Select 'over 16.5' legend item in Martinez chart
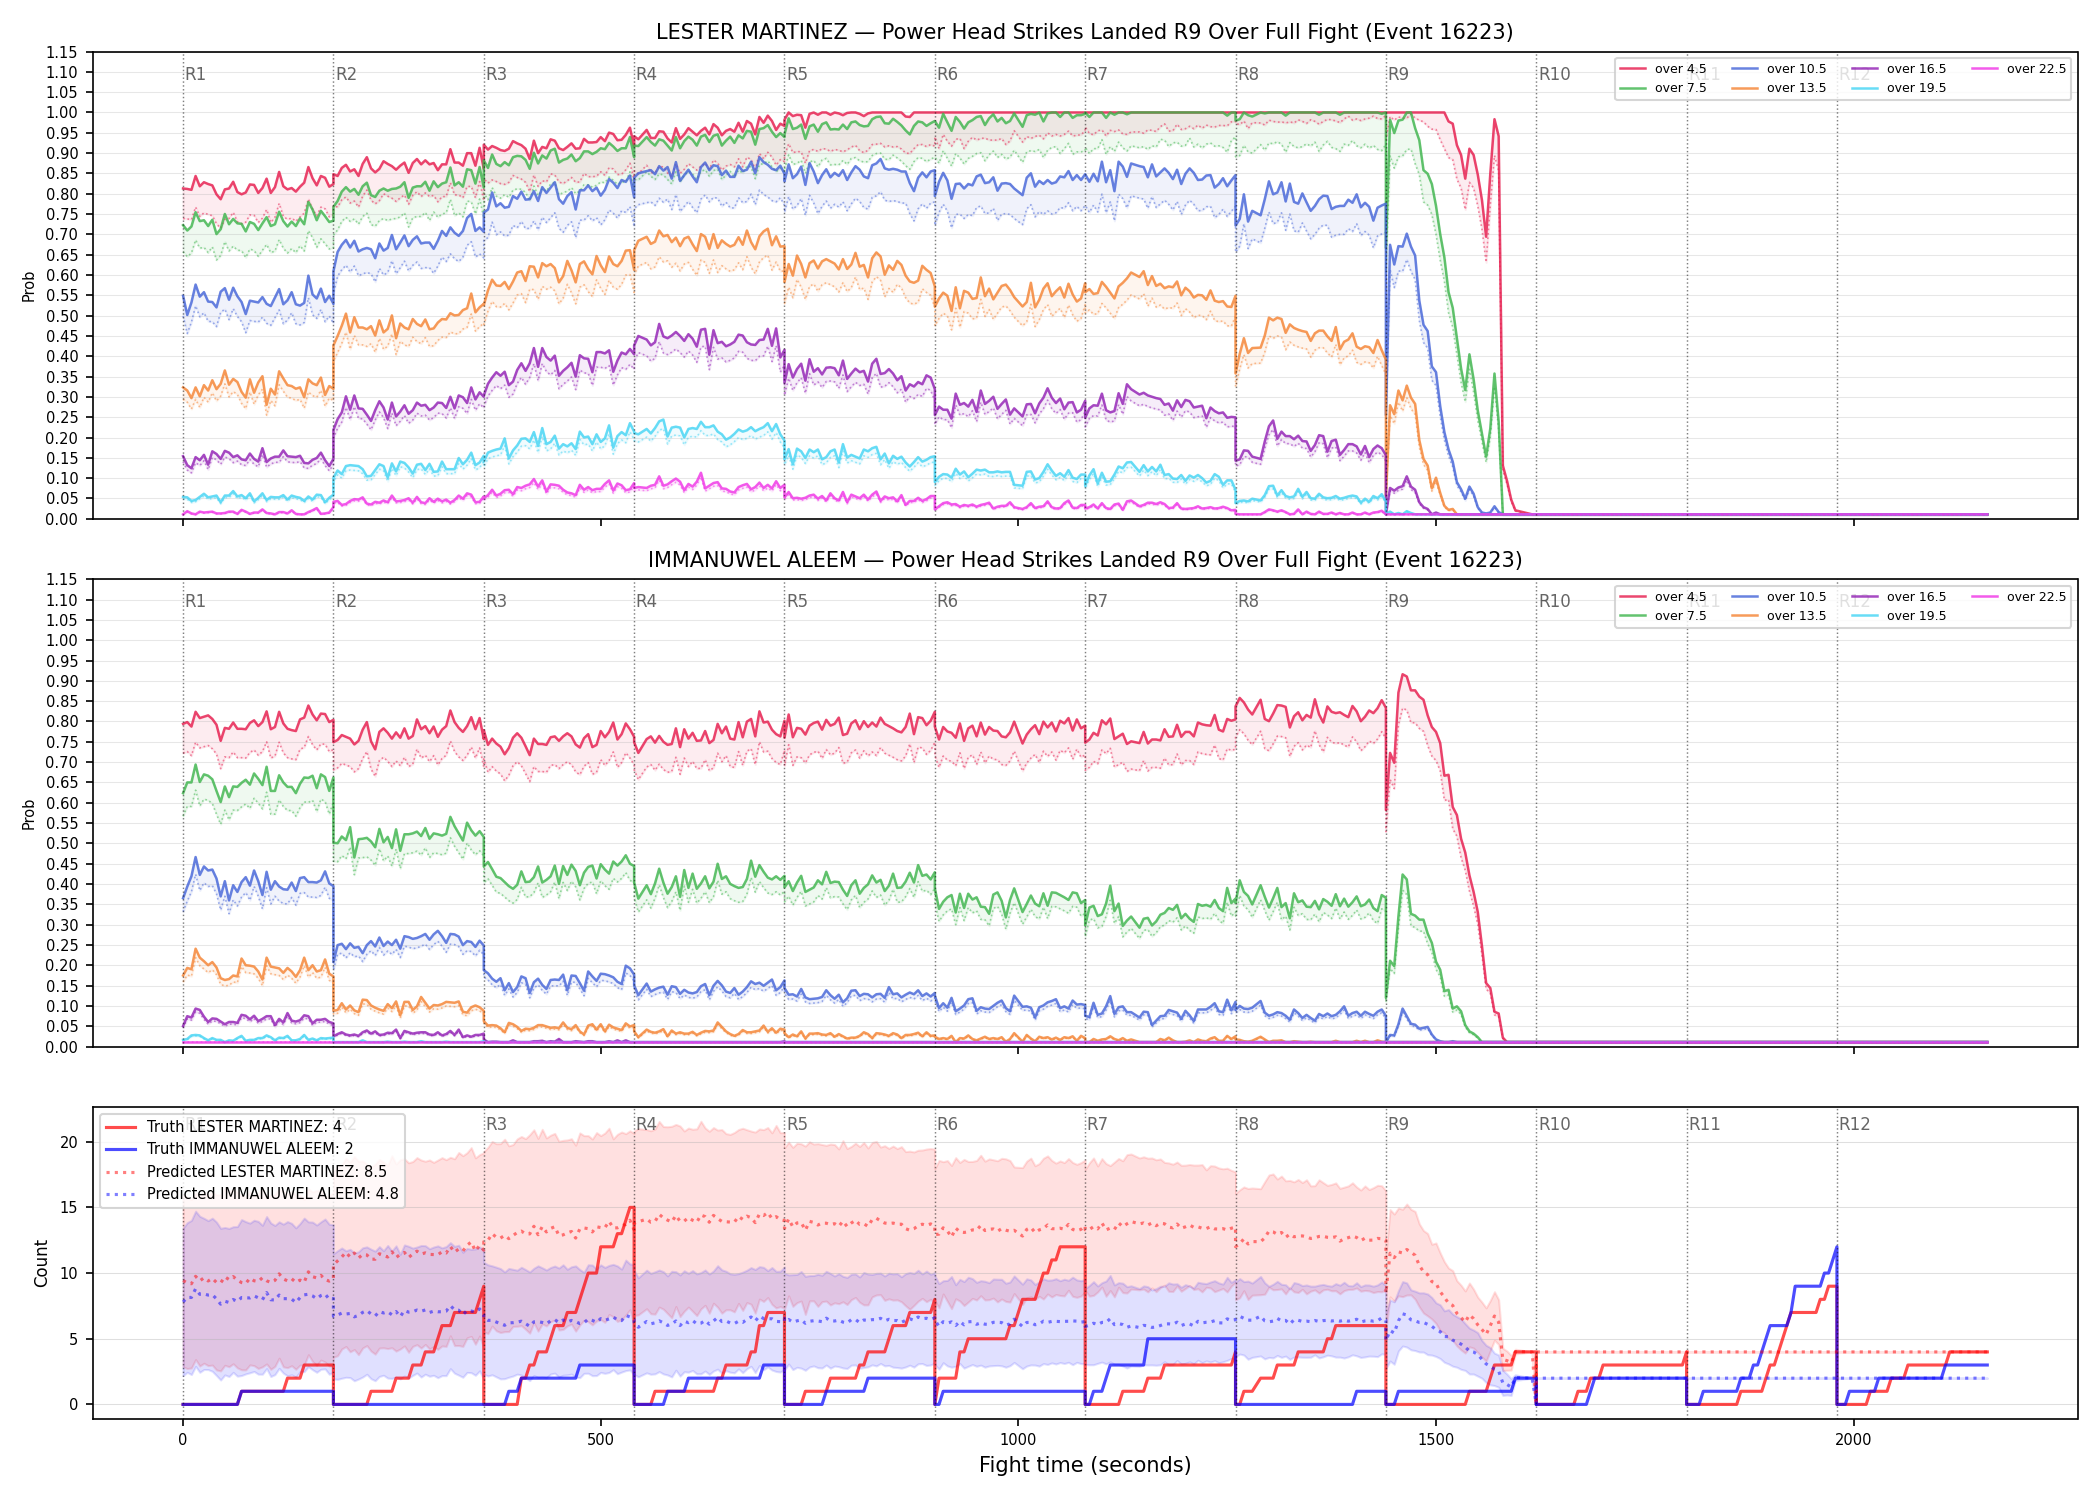2100x1500 pixels. (x=1899, y=69)
